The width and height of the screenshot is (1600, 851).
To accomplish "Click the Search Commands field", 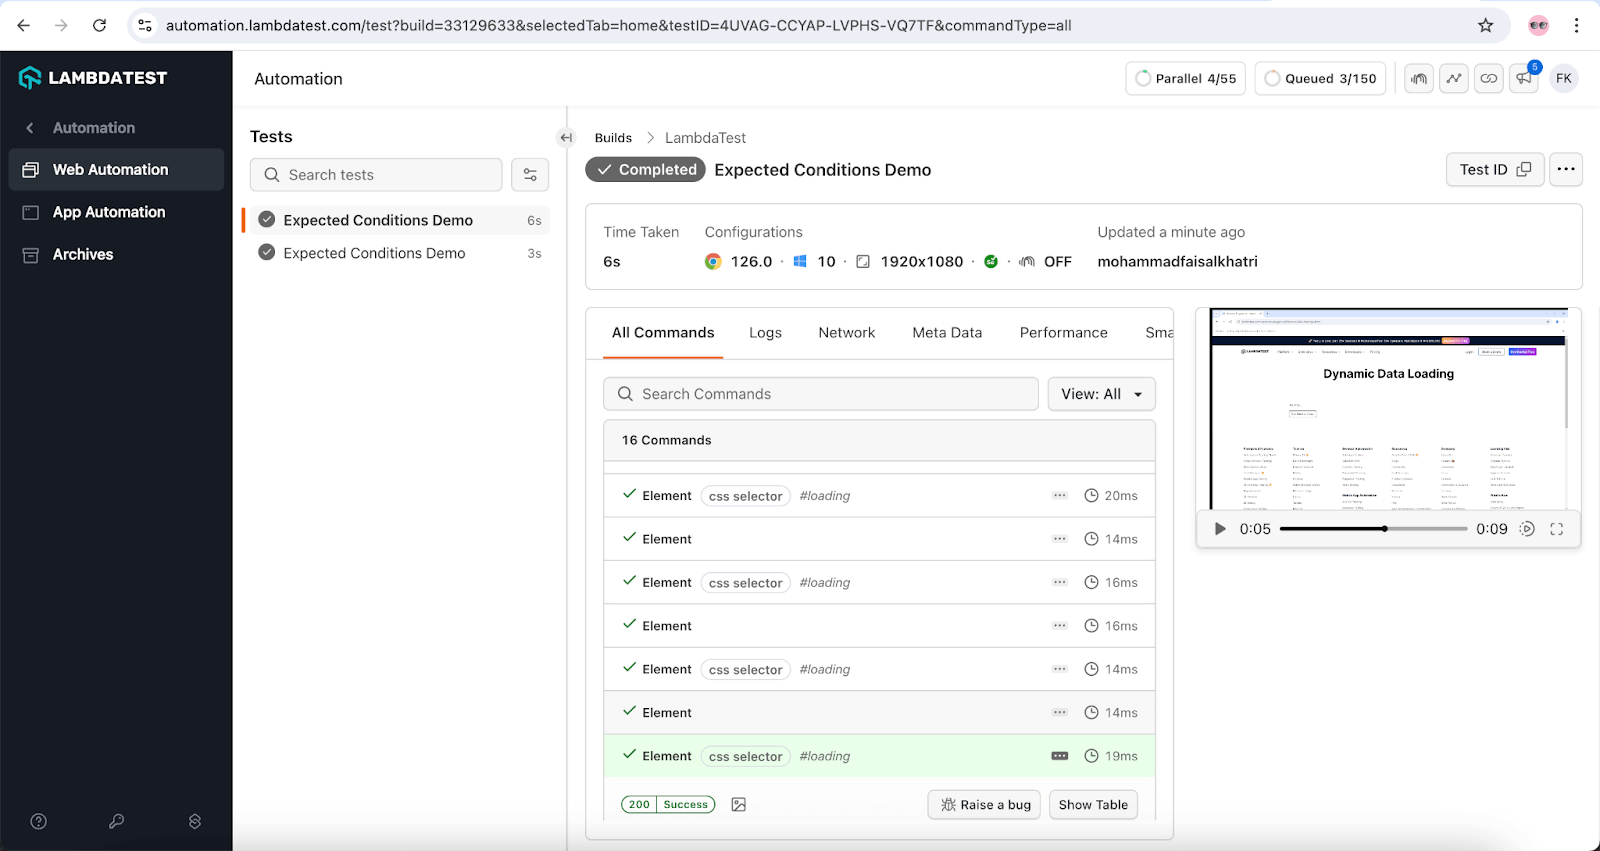I will tap(820, 394).
